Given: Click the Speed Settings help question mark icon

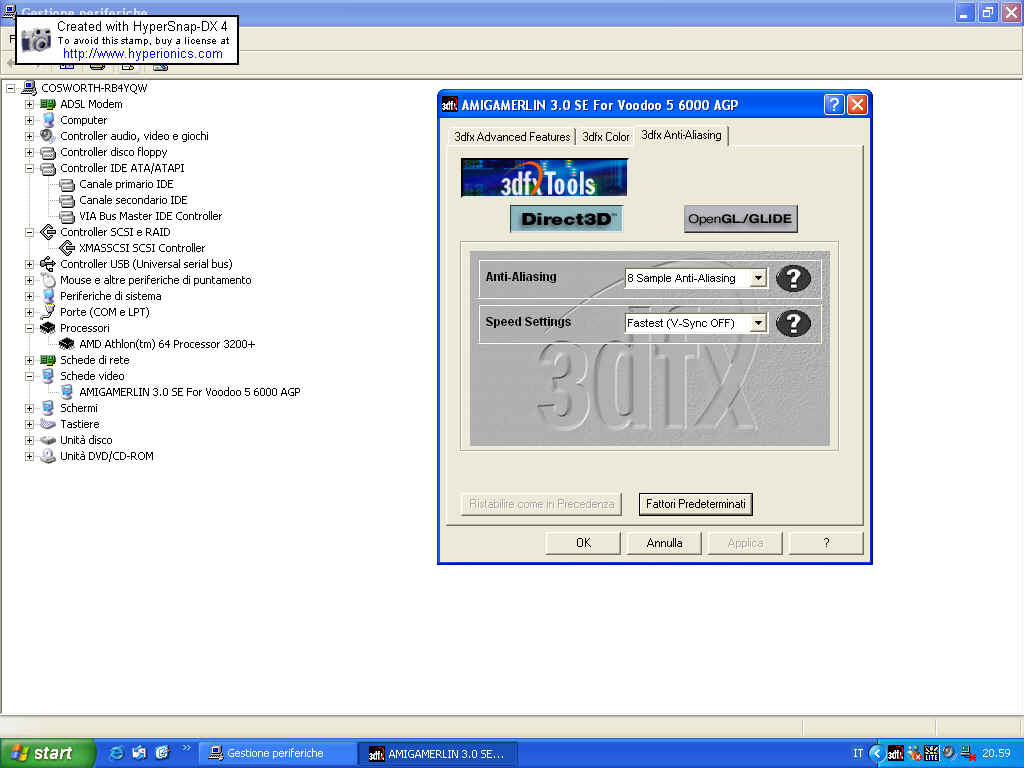Looking at the screenshot, I should point(793,323).
